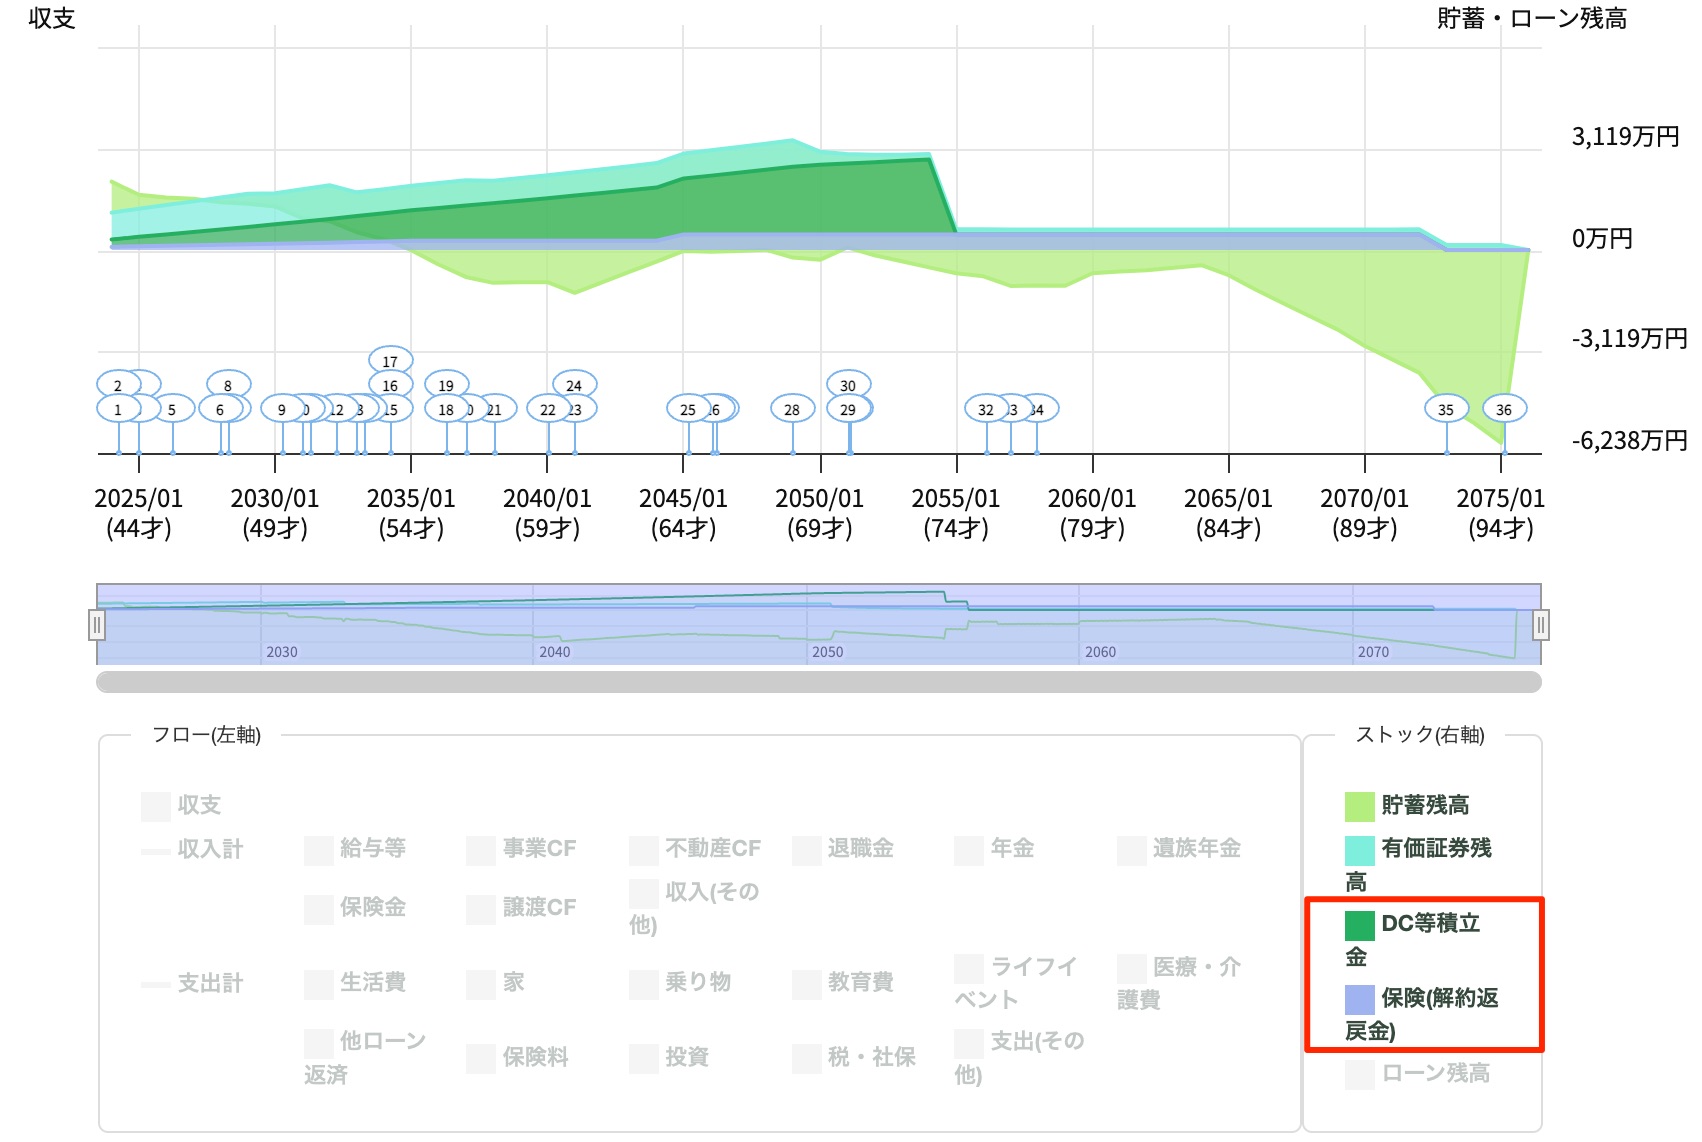This screenshot has height=1142, width=1702.
Task: Click event marker number 17
Action: coord(390,361)
